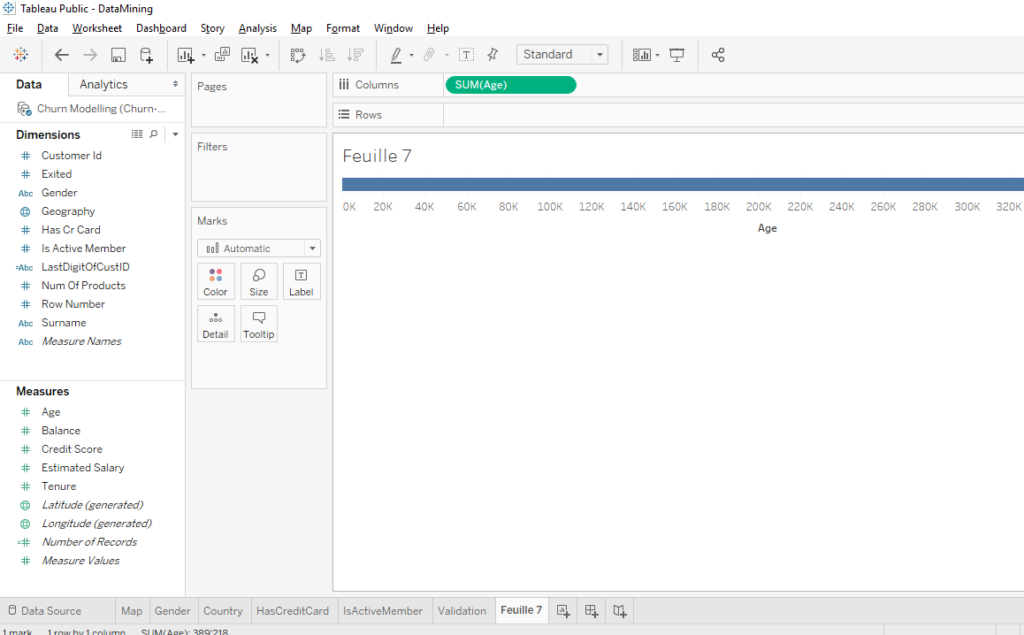Image resolution: width=1024 pixels, height=635 pixels.
Task: Sort descending with the toolbar icon
Action: coord(356,55)
